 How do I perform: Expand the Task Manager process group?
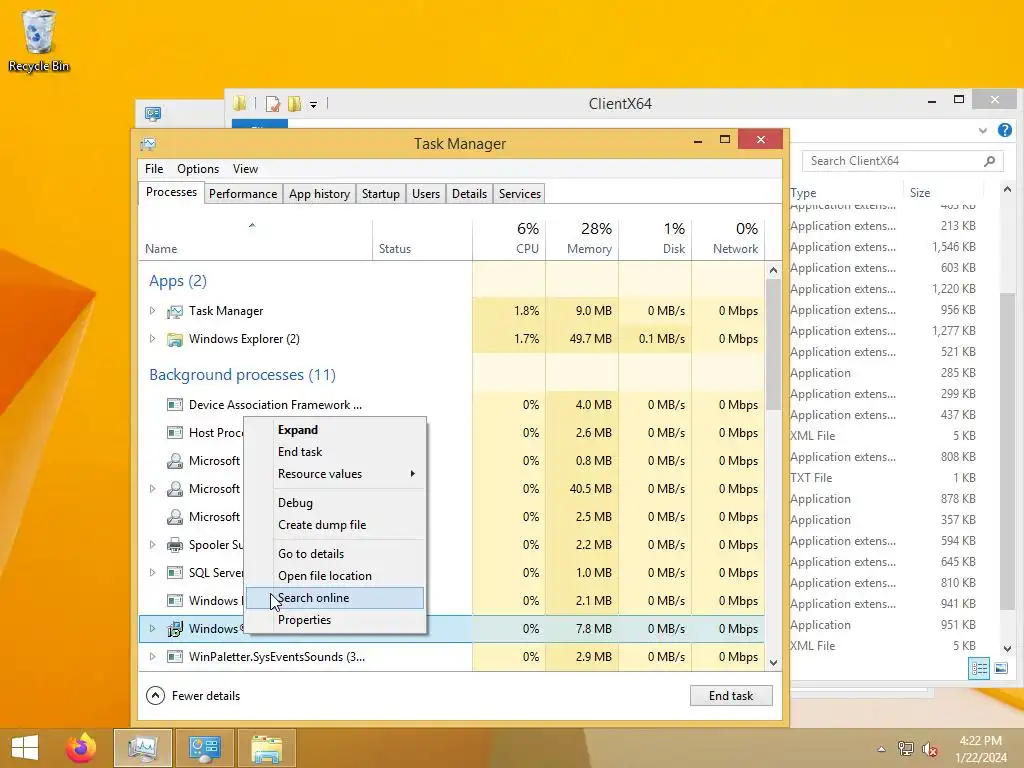tap(152, 311)
